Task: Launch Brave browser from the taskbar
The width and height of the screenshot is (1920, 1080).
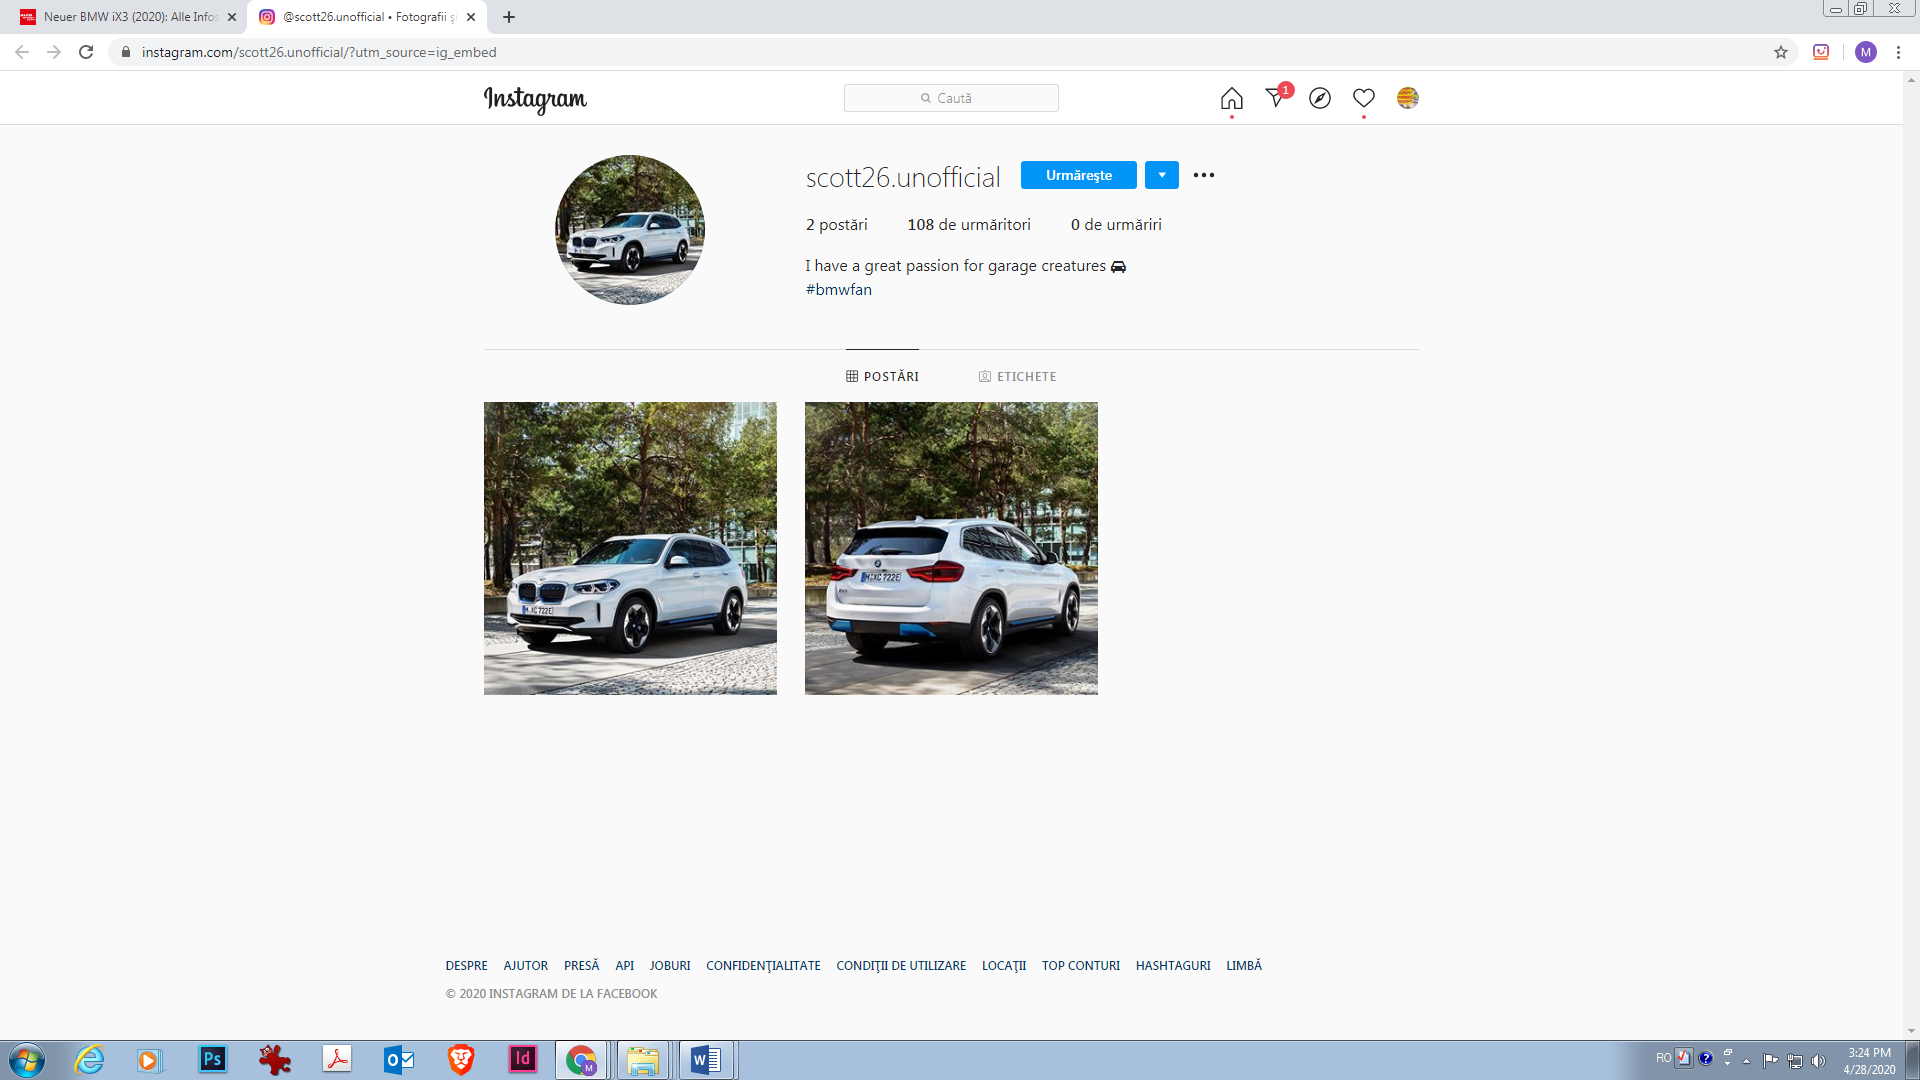Action: pos(460,1059)
